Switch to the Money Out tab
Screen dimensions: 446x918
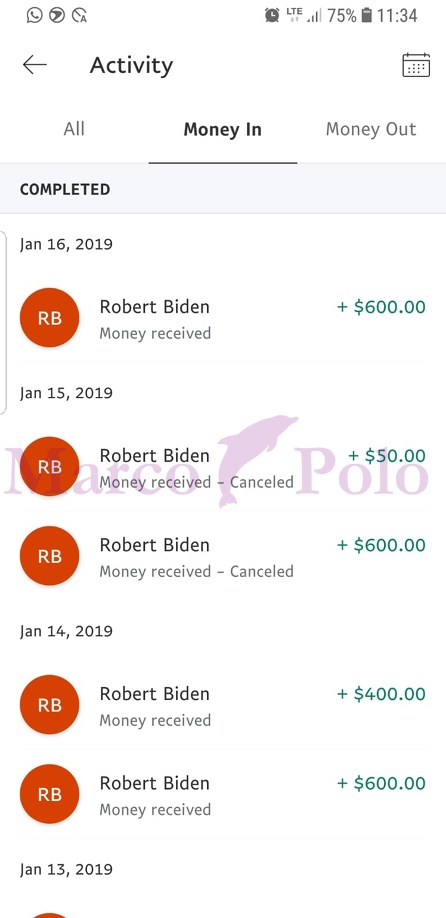[371, 129]
